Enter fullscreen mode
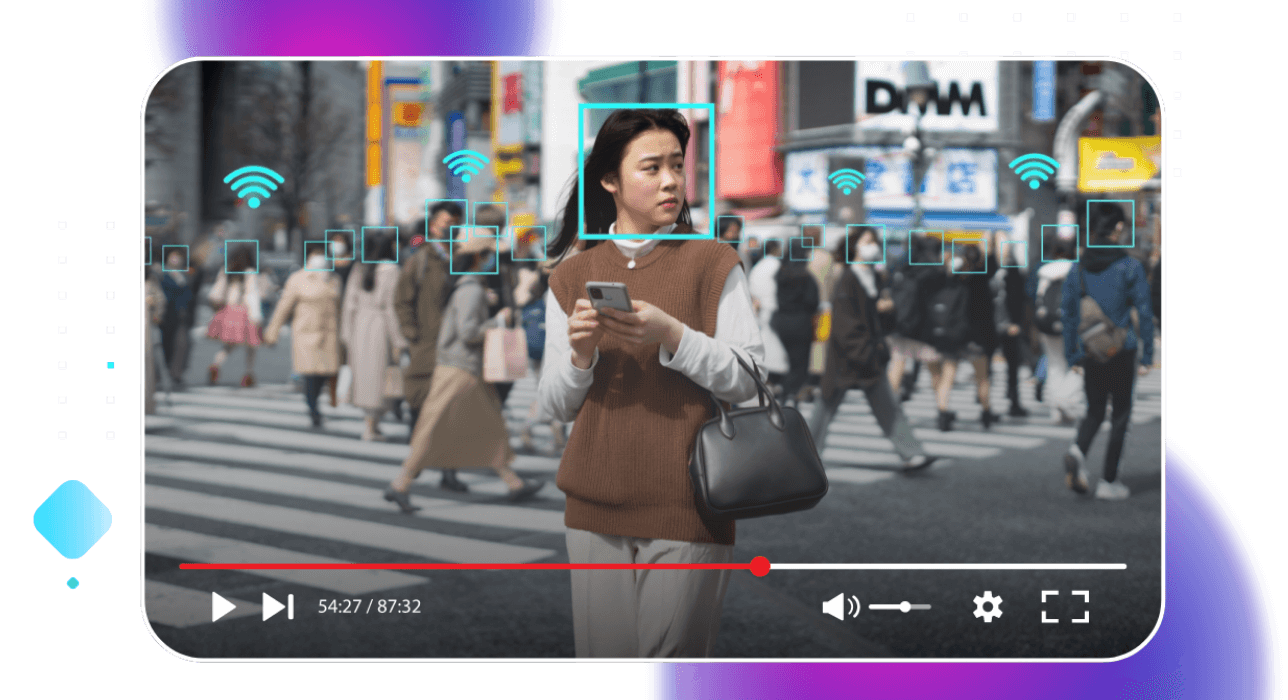The width and height of the screenshot is (1288, 700). 1065,606
